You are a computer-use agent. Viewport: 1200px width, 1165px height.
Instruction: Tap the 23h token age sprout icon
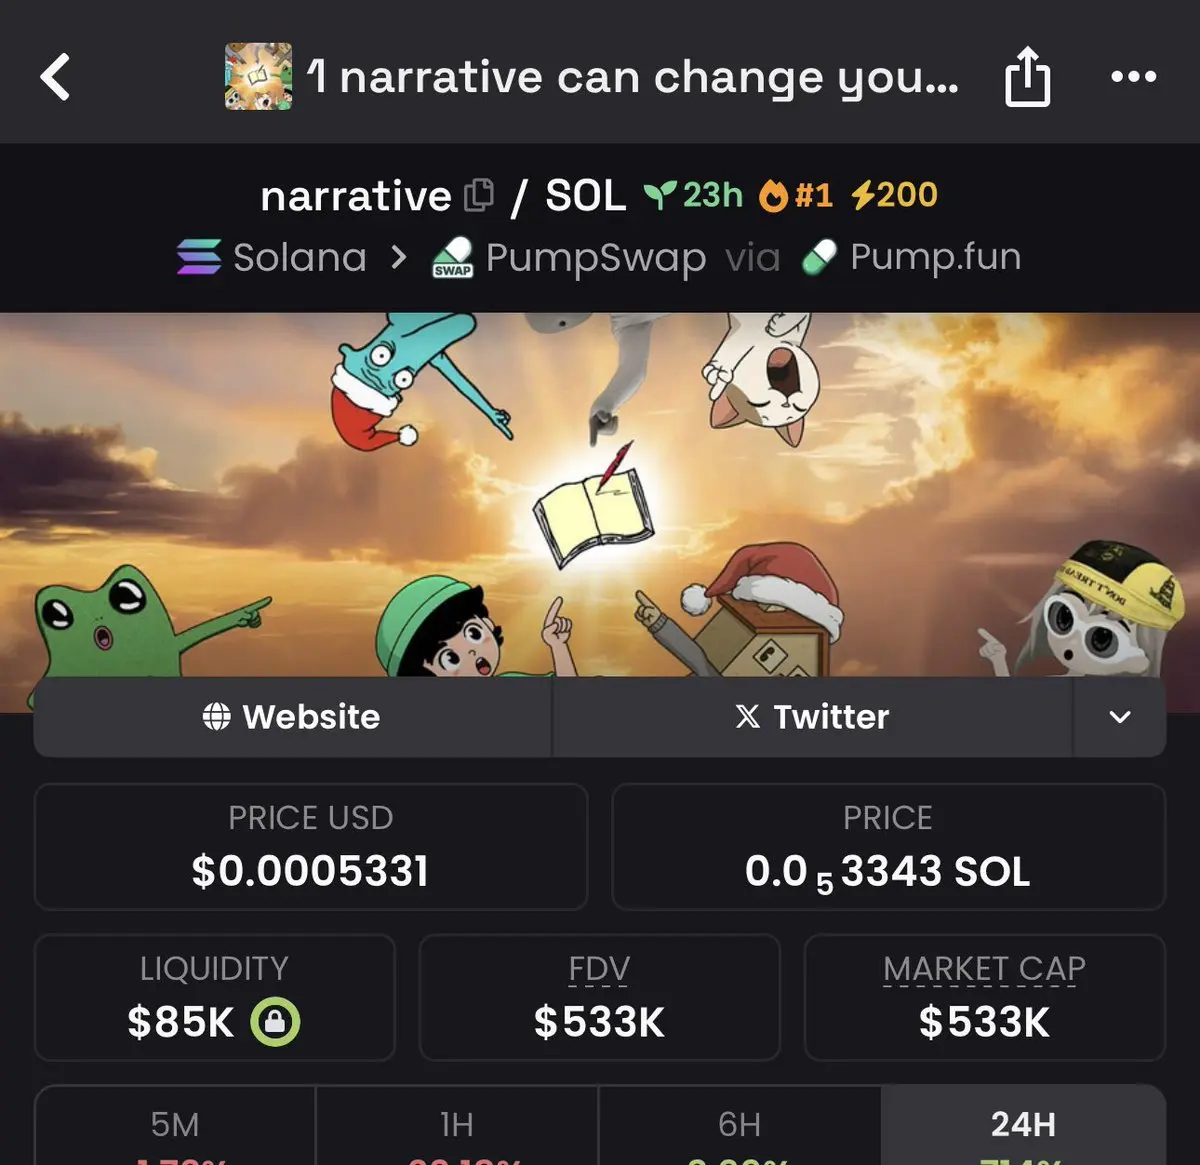pos(660,195)
